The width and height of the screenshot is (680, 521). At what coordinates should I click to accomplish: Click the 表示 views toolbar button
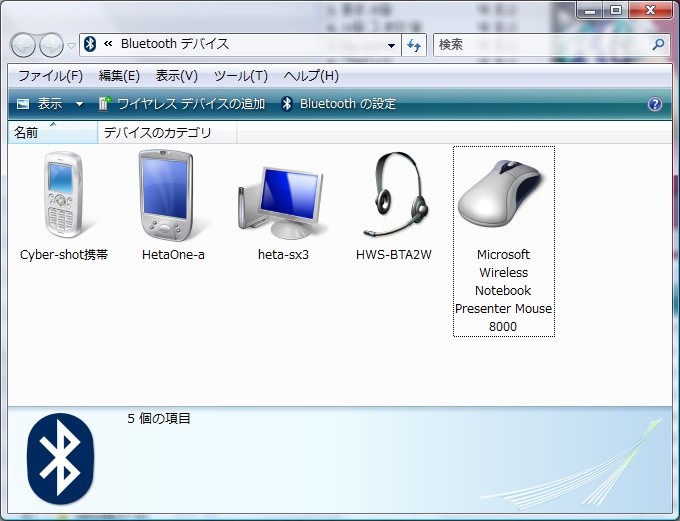click(39, 104)
